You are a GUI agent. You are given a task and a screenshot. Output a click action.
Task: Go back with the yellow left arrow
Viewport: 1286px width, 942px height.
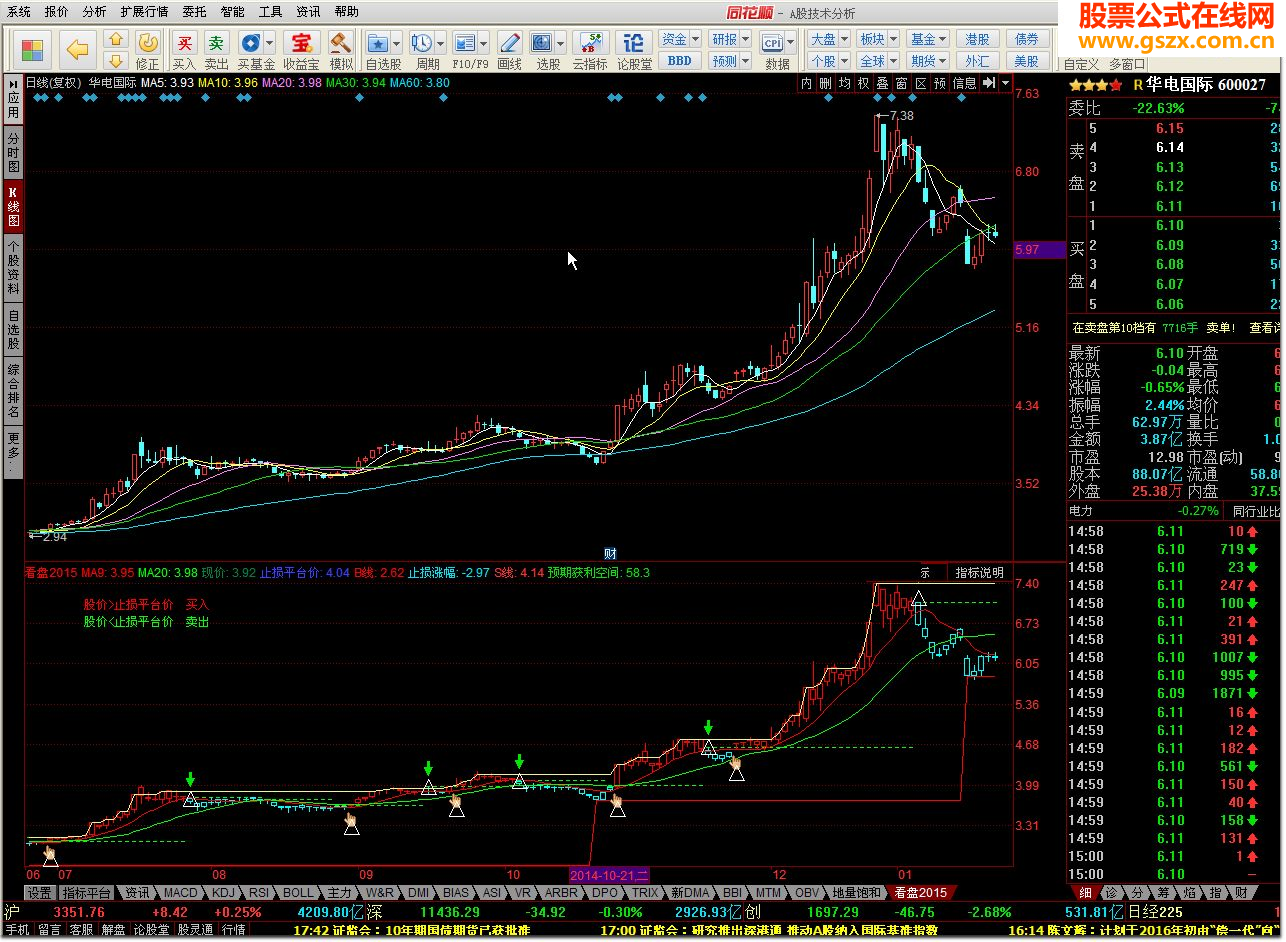tap(77, 49)
